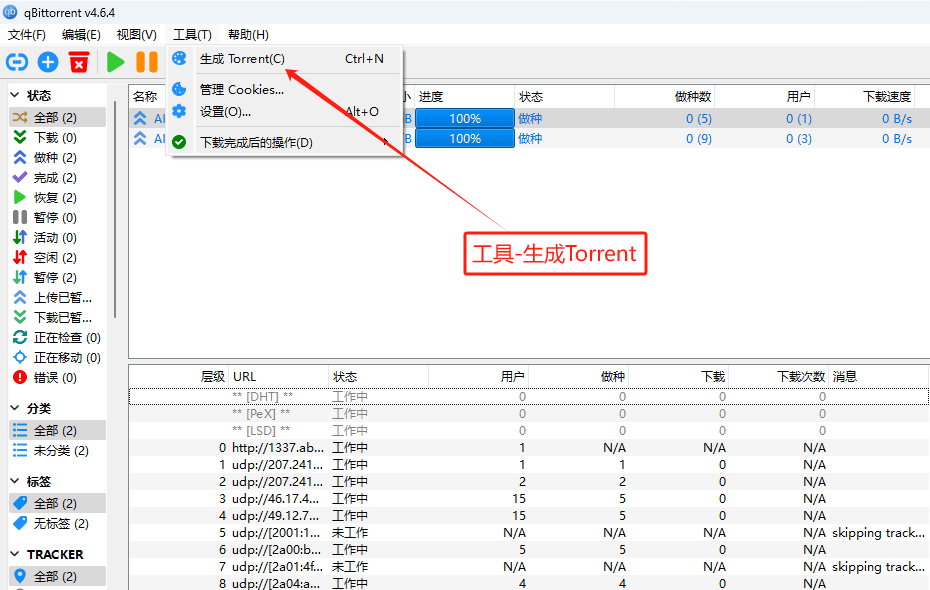Add a torrent link via the chain icon
The image size is (930, 590).
(x=16, y=62)
